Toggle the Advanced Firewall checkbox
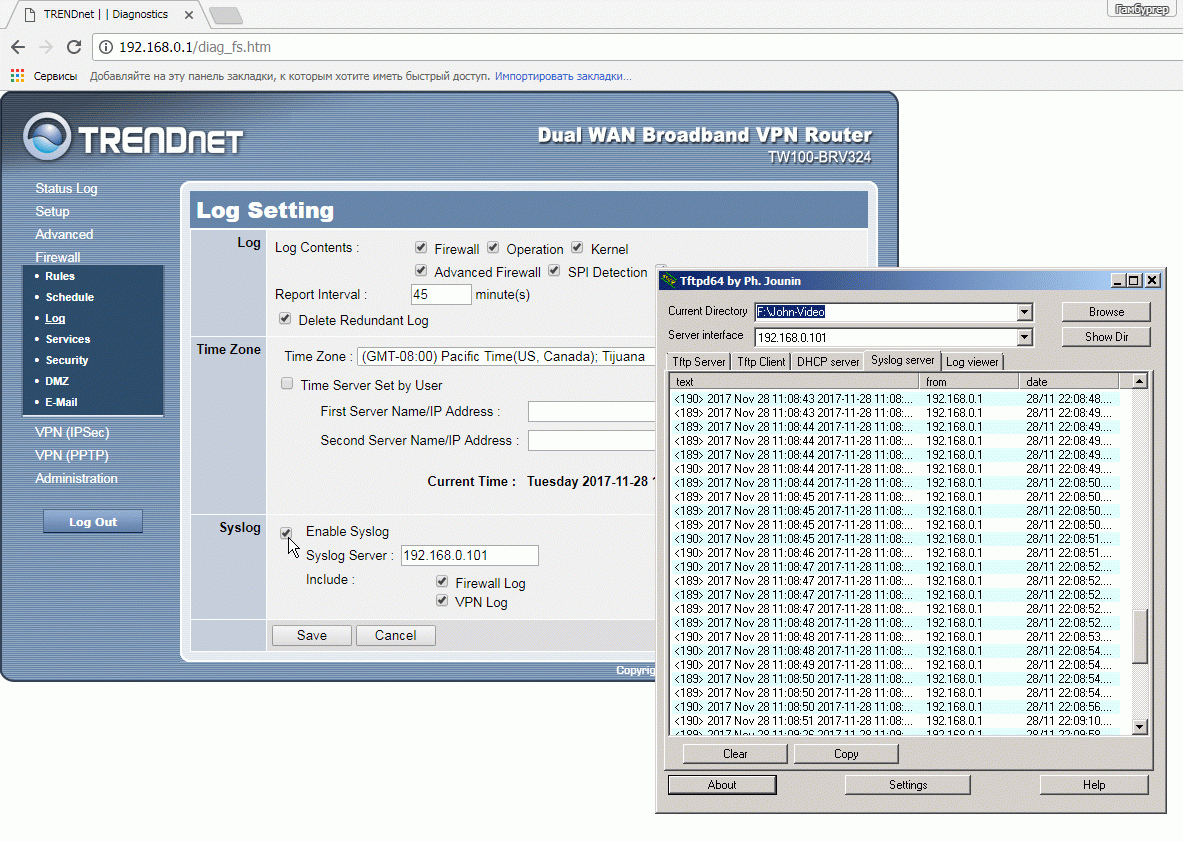The image size is (1183, 842). pos(421,270)
